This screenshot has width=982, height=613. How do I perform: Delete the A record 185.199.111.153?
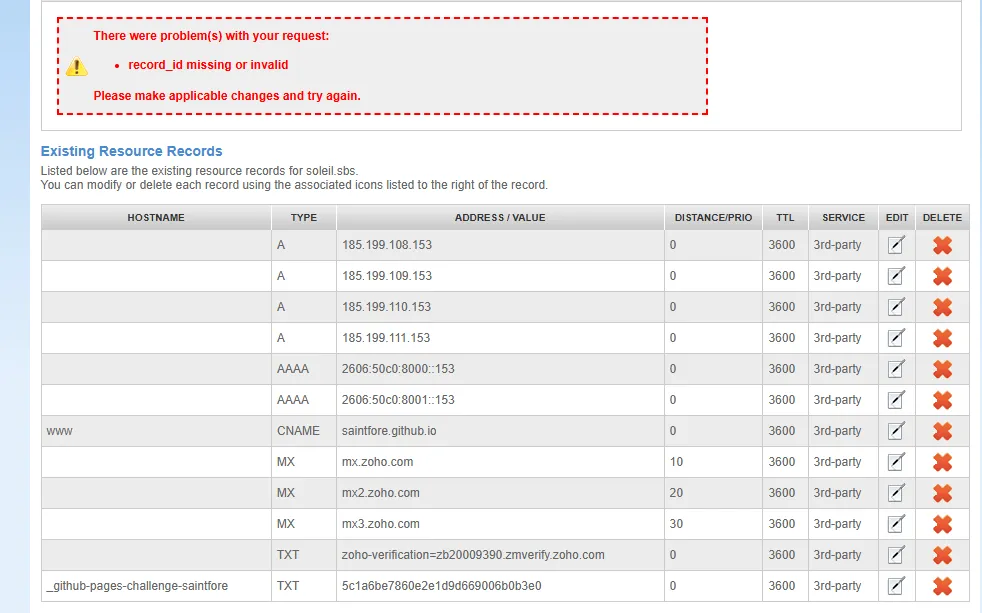pos(942,338)
